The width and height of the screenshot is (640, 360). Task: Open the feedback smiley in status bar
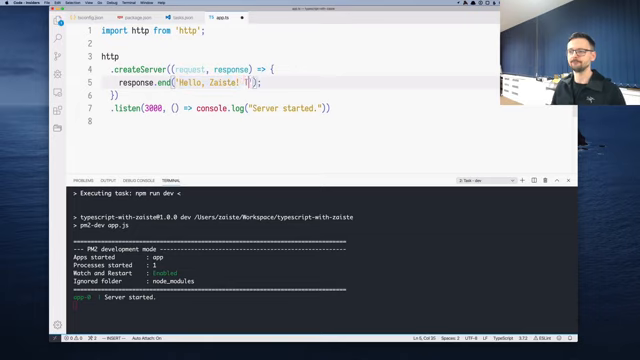tap(559, 338)
